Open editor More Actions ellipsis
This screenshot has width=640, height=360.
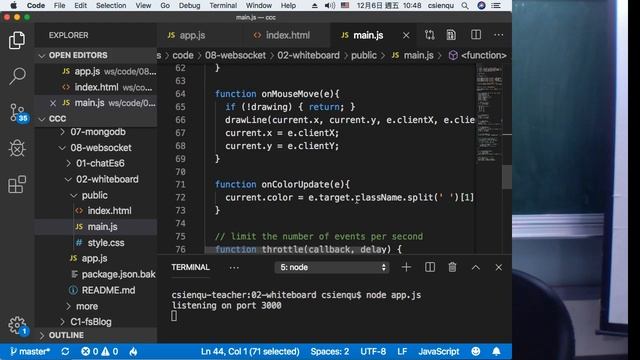point(498,35)
